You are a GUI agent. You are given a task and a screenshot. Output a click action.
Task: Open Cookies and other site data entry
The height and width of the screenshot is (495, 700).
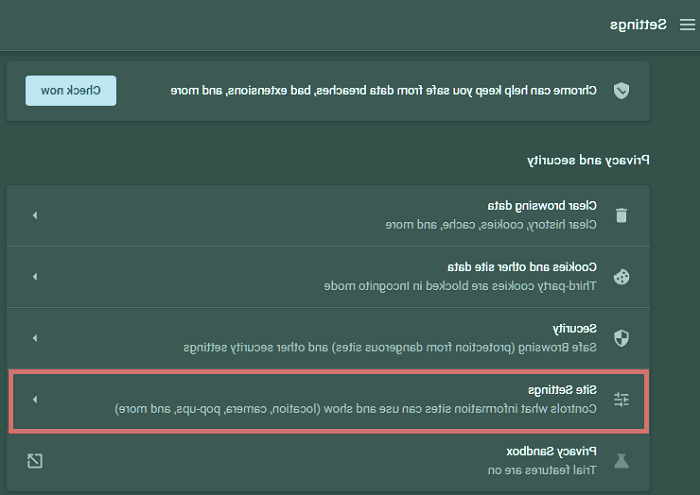pyautogui.click(x=328, y=277)
